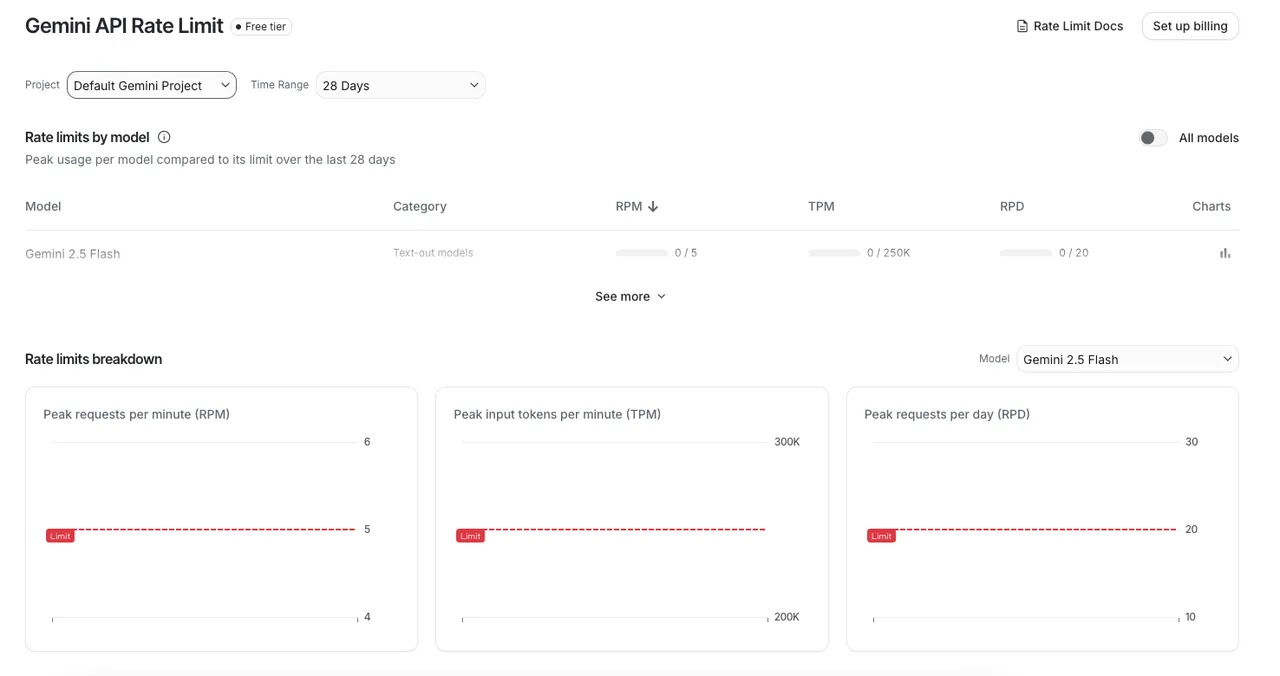
Task: Open the Model dropdown in Rate limits breakdown
Action: click(x=1127, y=359)
